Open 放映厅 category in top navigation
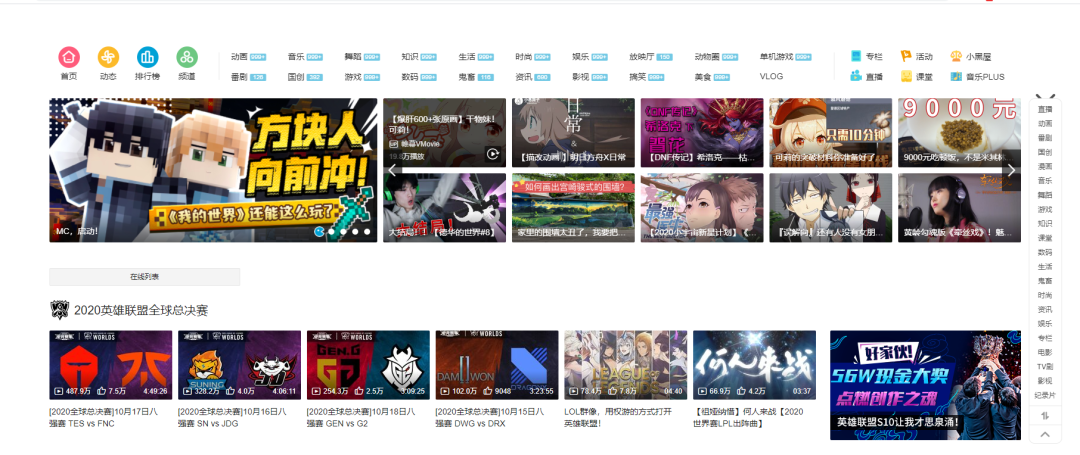Image resolution: width=1080 pixels, height=455 pixels. 641,56
